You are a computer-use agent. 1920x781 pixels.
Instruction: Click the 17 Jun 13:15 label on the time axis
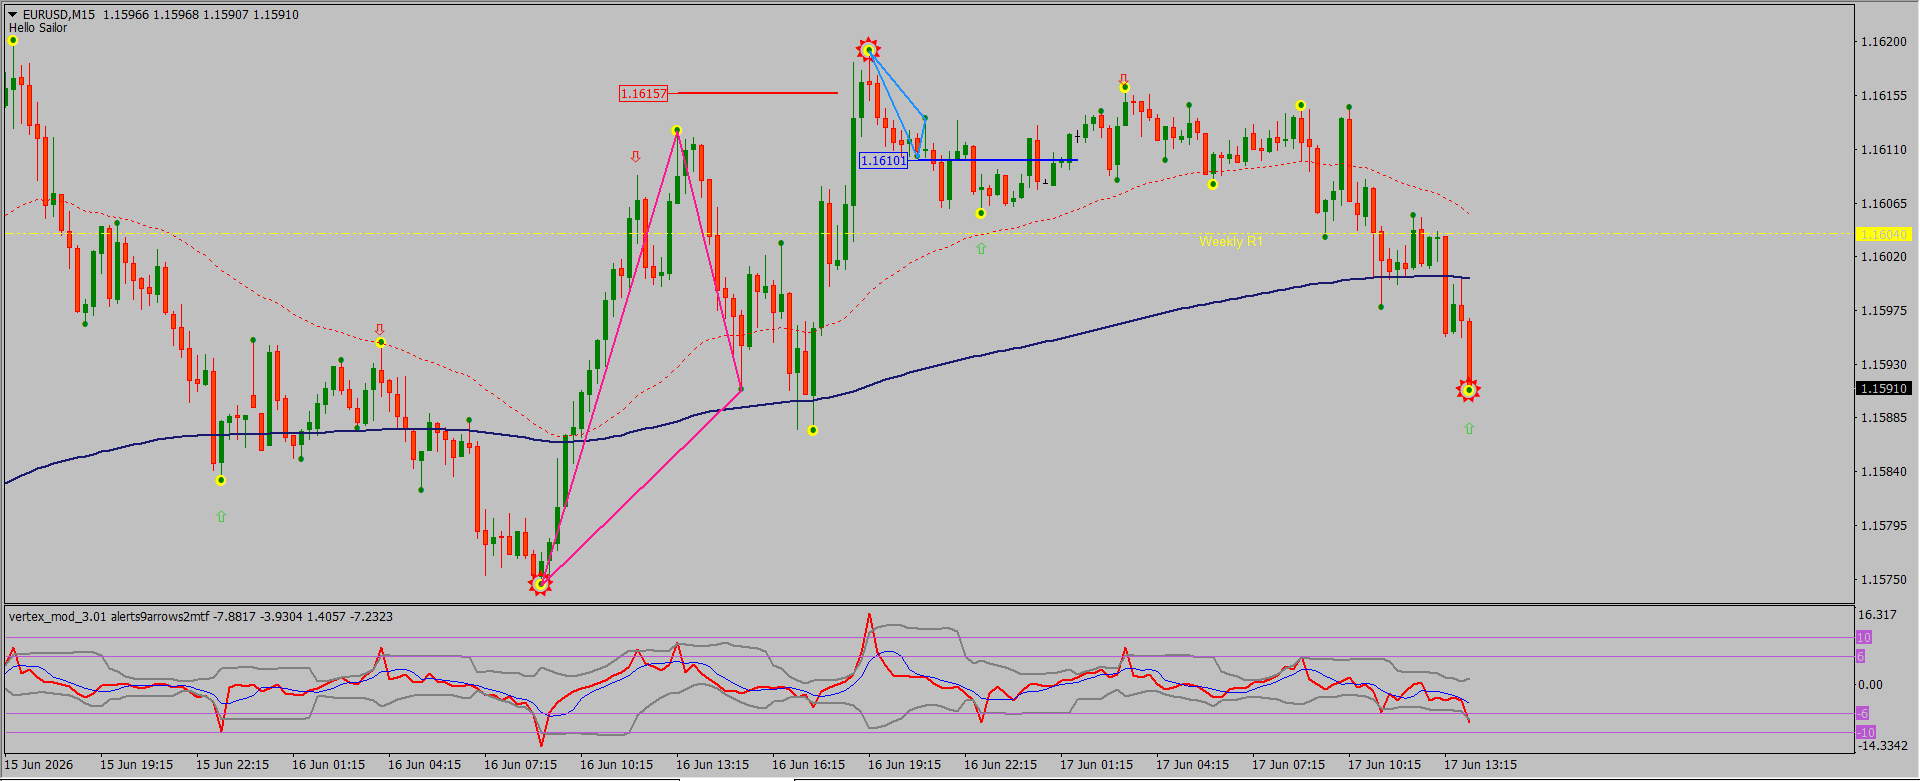pyautogui.click(x=1480, y=765)
